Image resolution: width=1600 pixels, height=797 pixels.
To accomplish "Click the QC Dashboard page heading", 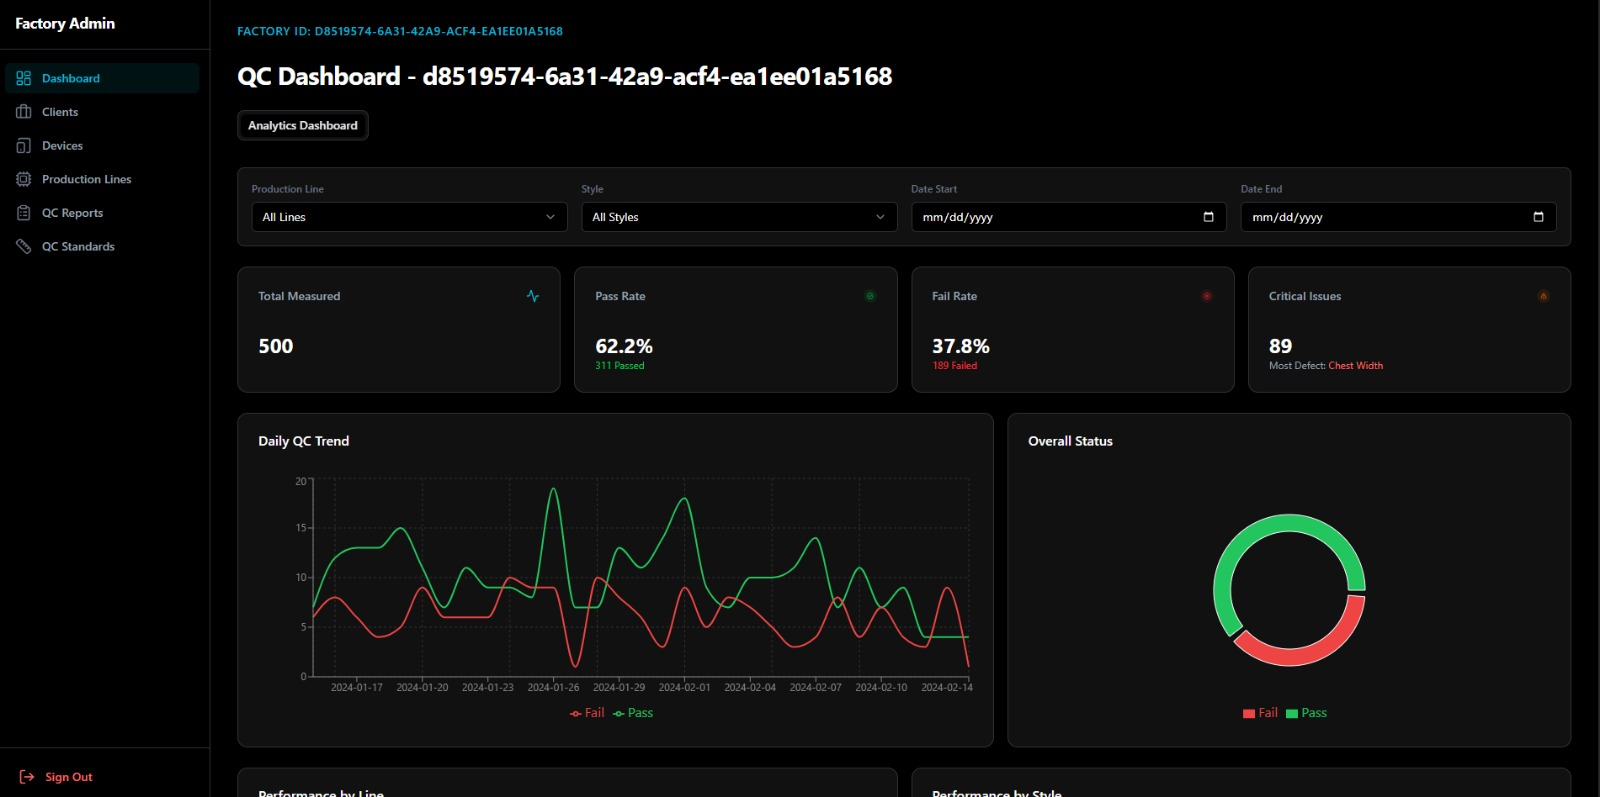I will click(565, 76).
